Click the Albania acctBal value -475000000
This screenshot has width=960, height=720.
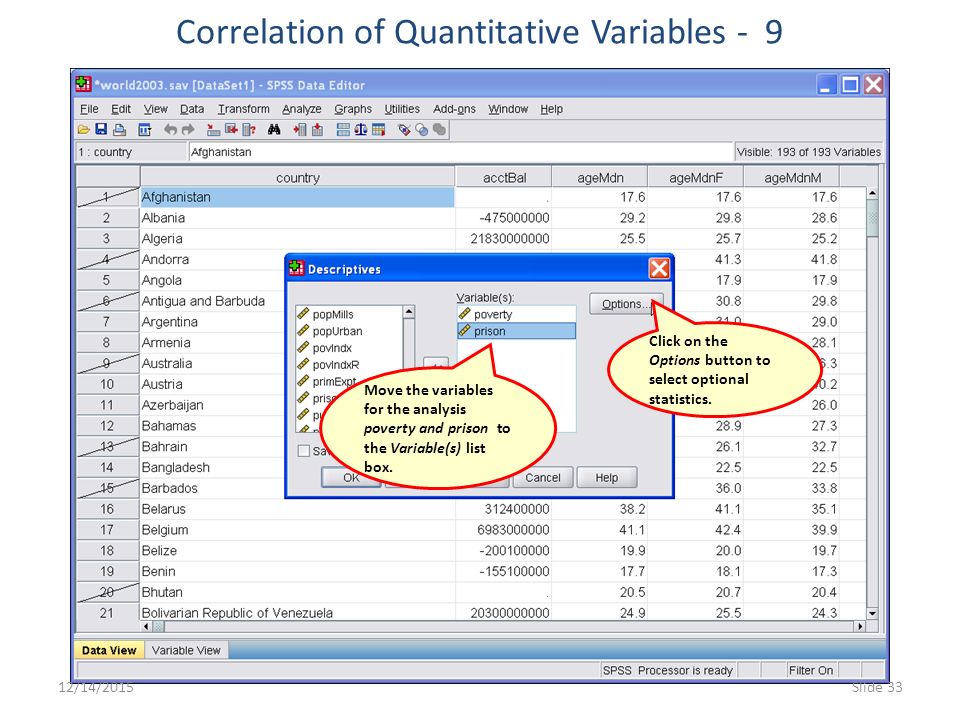pos(504,218)
